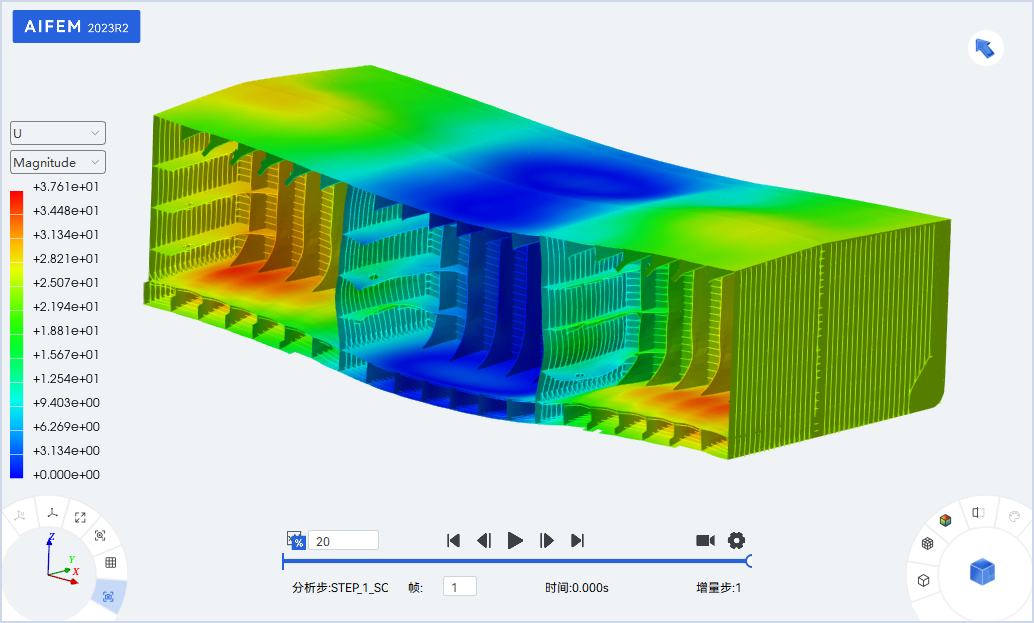This screenshot has height=623, width=1034.
Task: Click the zoom region icon above the grid icon
Action: click(100, 535)
